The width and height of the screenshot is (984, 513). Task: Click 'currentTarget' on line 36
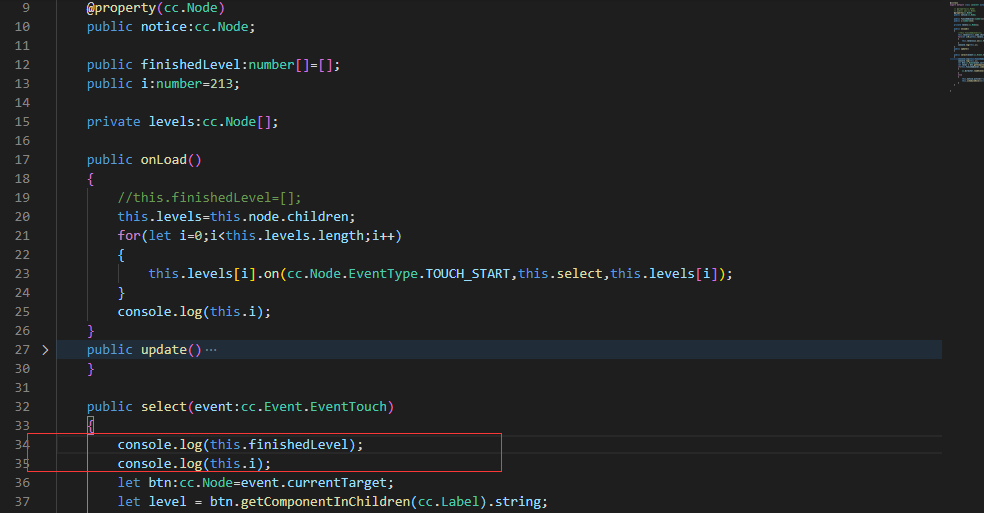337,483
